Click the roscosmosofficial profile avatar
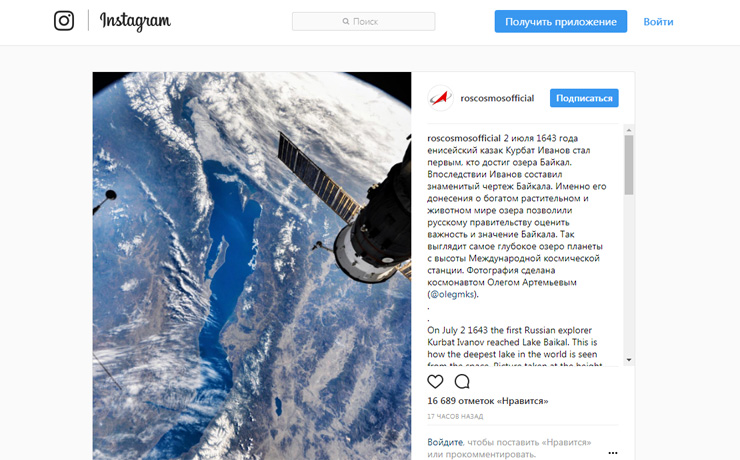 [x=440, y=98]
